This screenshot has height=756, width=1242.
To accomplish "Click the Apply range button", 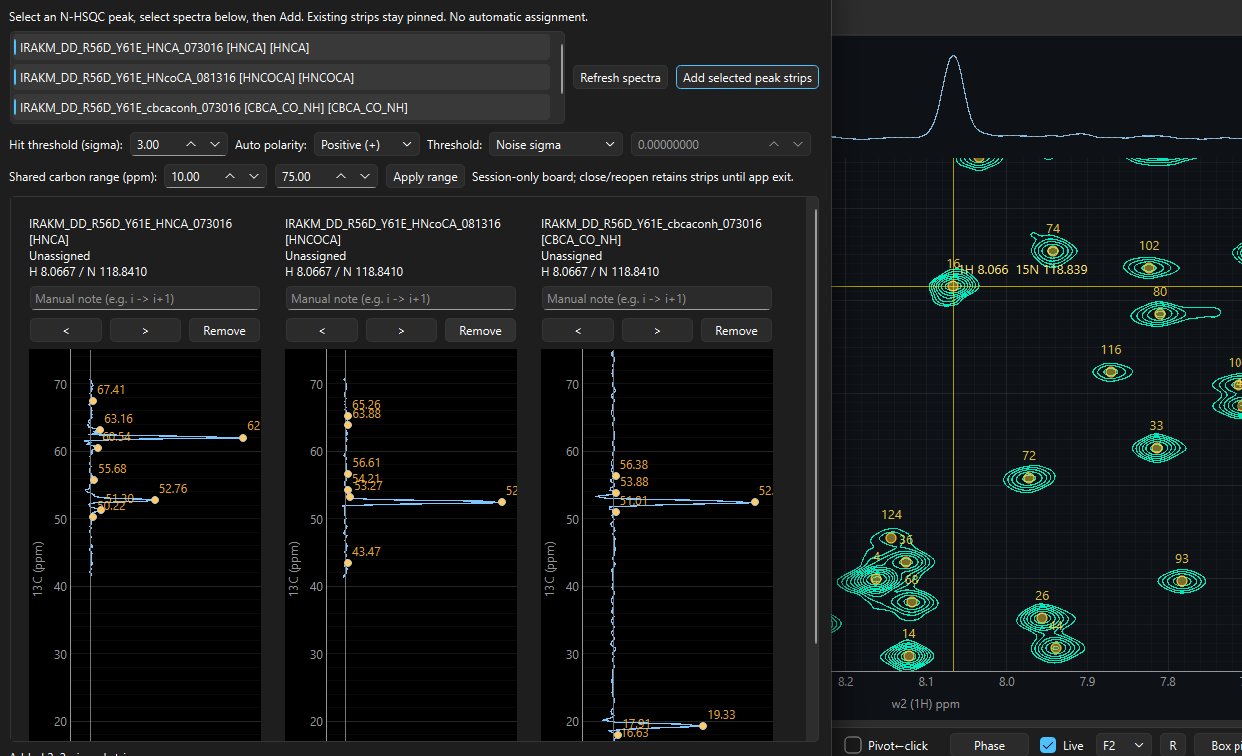I will [x=425, y=177].
